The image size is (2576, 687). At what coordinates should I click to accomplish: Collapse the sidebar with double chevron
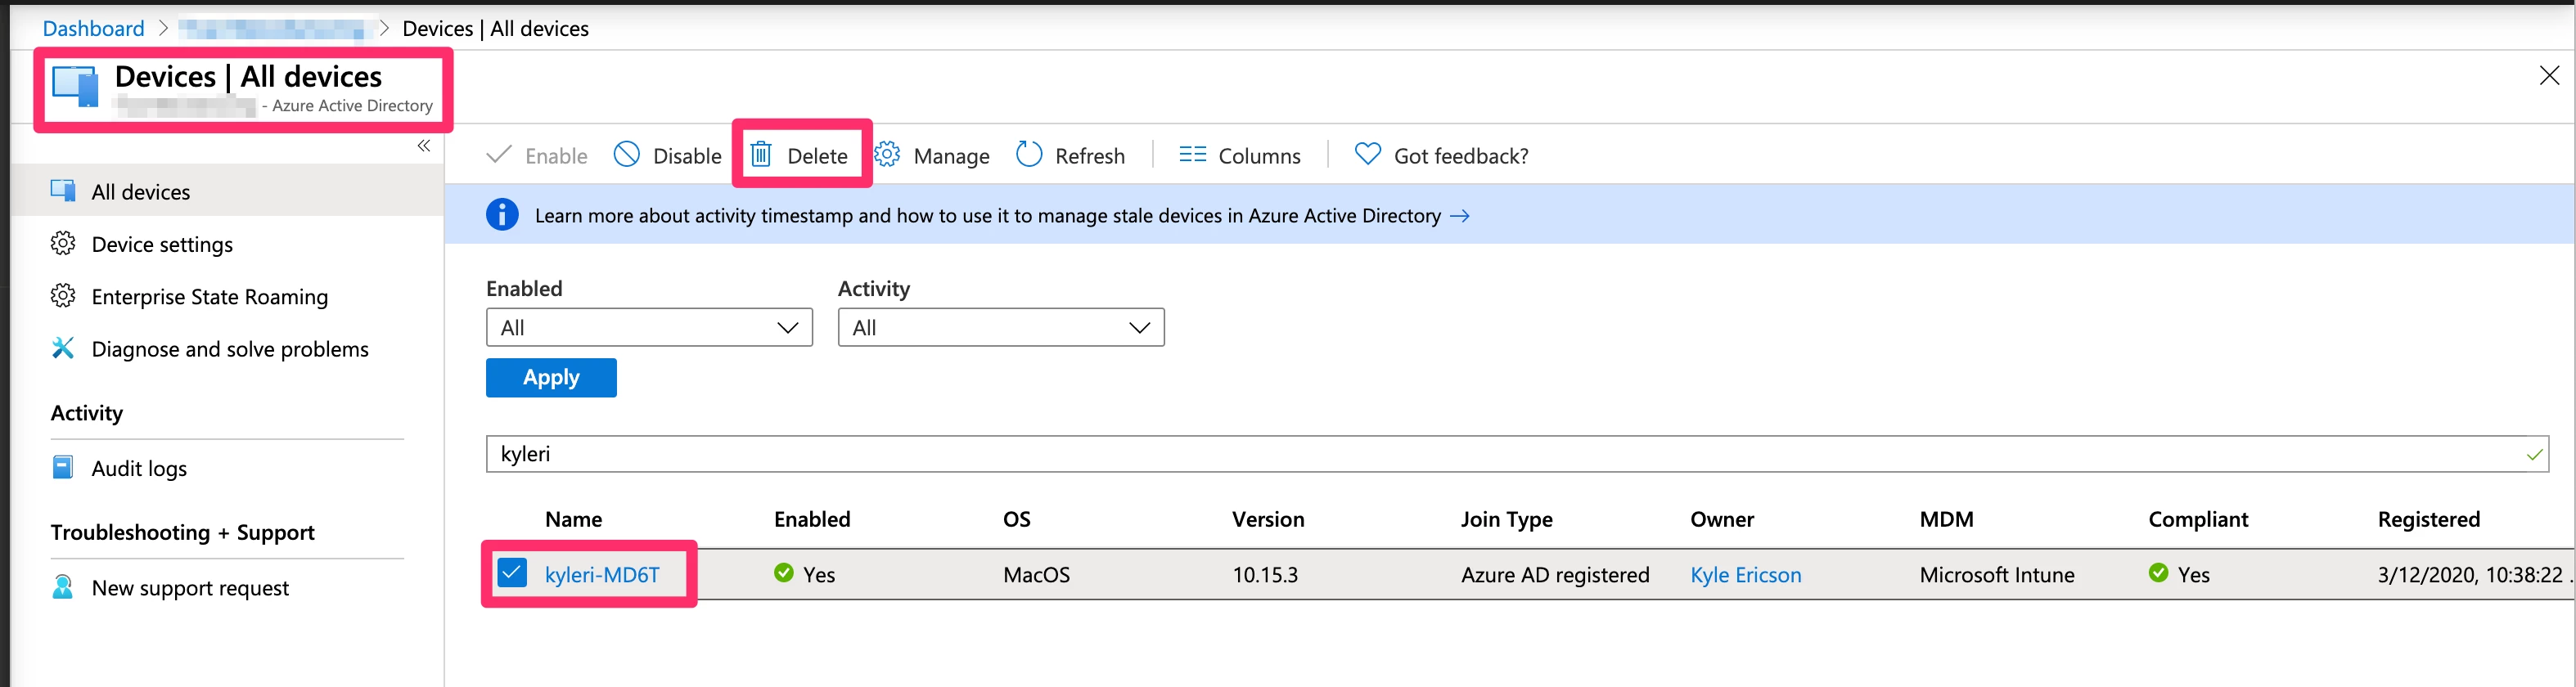tap(424, 146)
